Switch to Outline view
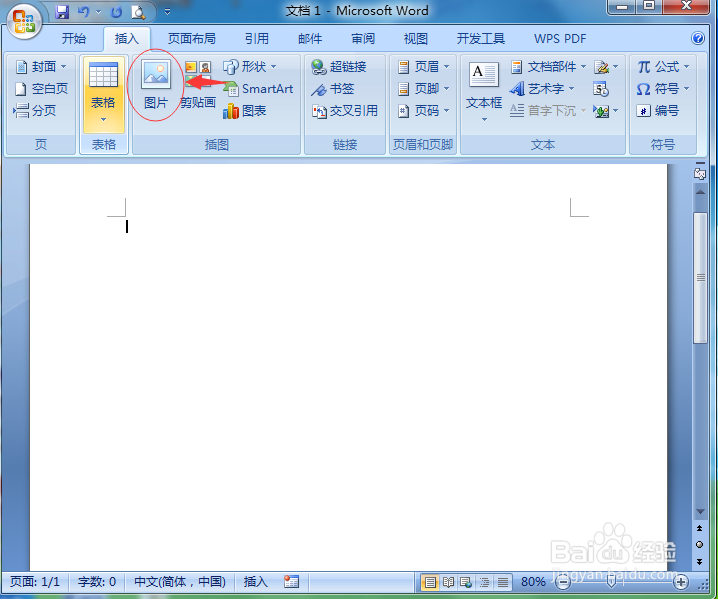Screen dimensions: 718x599 [x=484, y=583]
